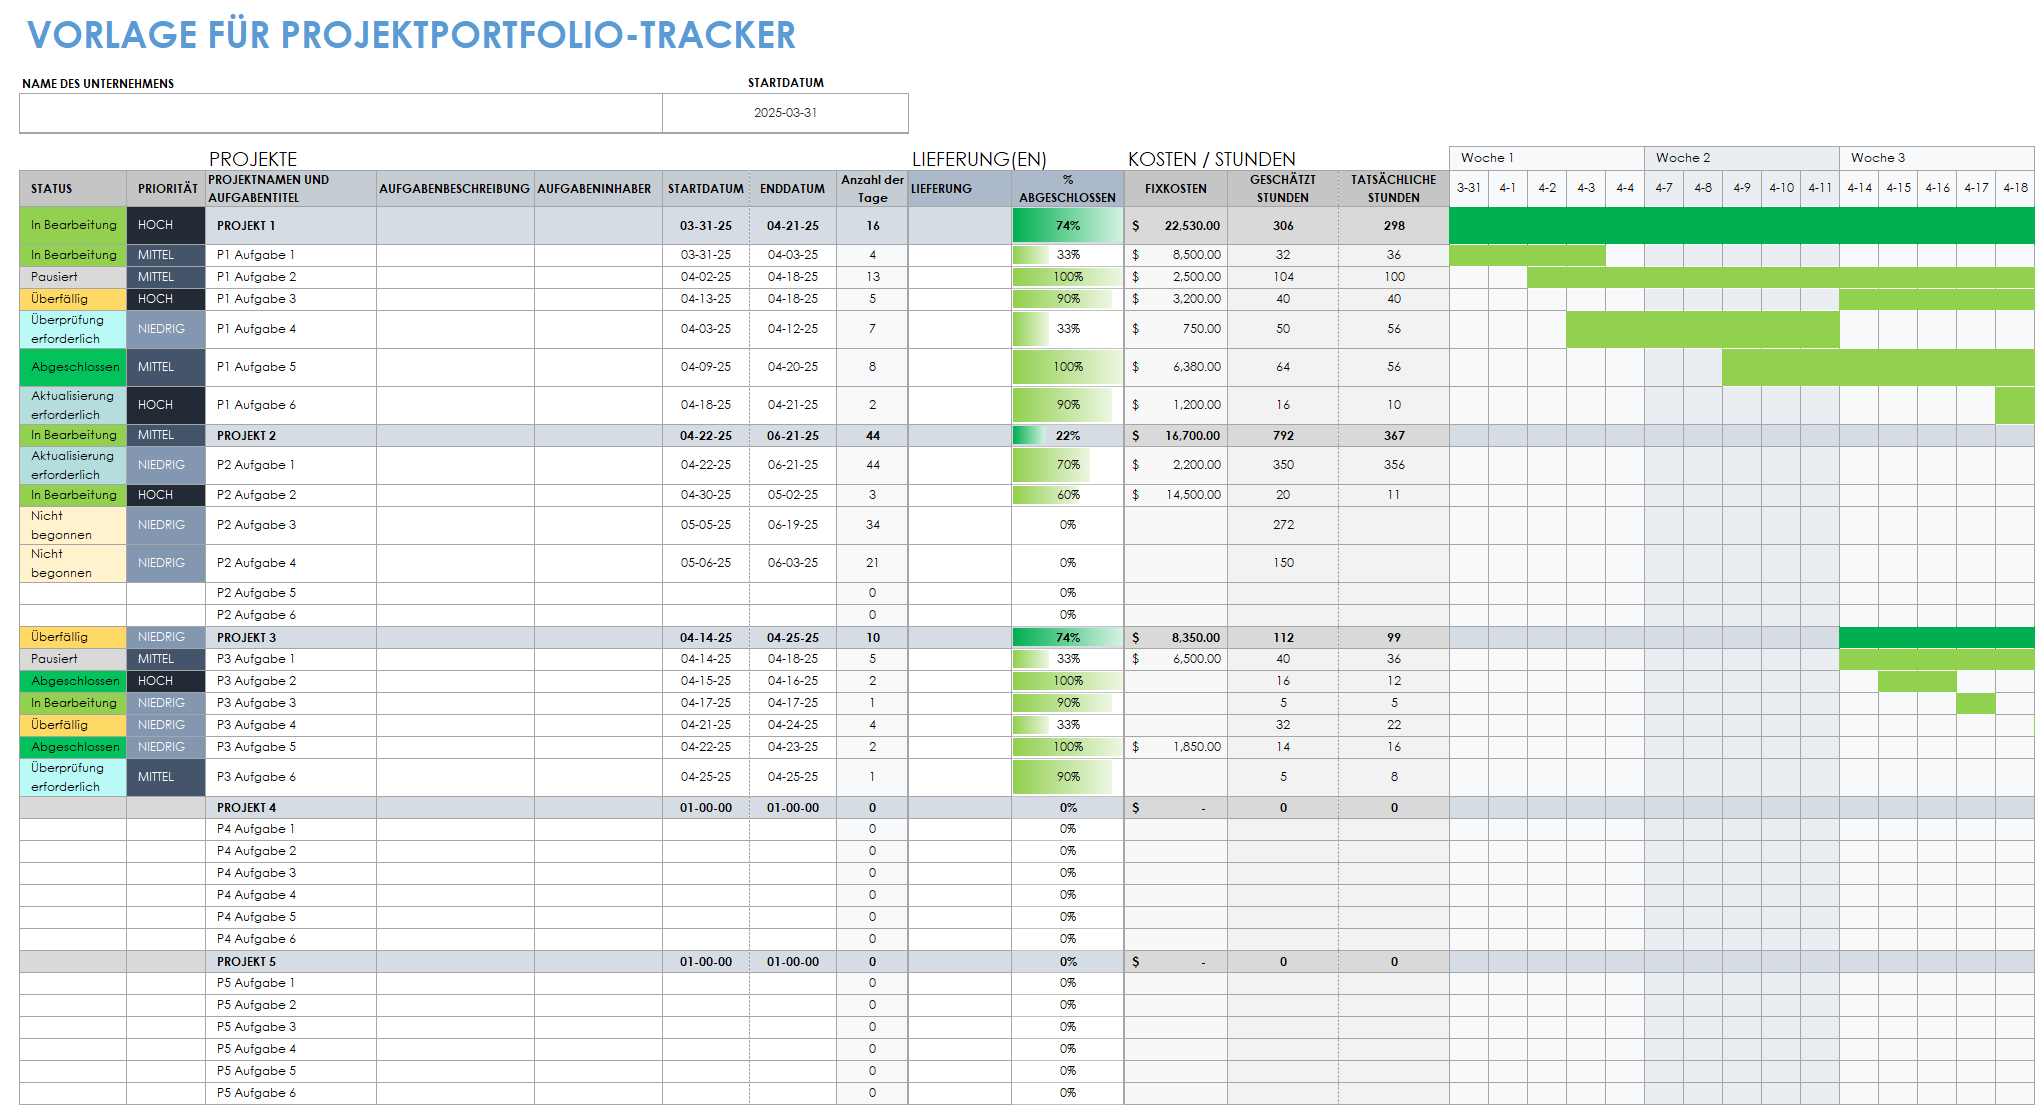2035x1118 pixels.
Task: Click the 14,500.00 fixed cost of P2 Aufgabe 2
Action: pos(1176,496)
